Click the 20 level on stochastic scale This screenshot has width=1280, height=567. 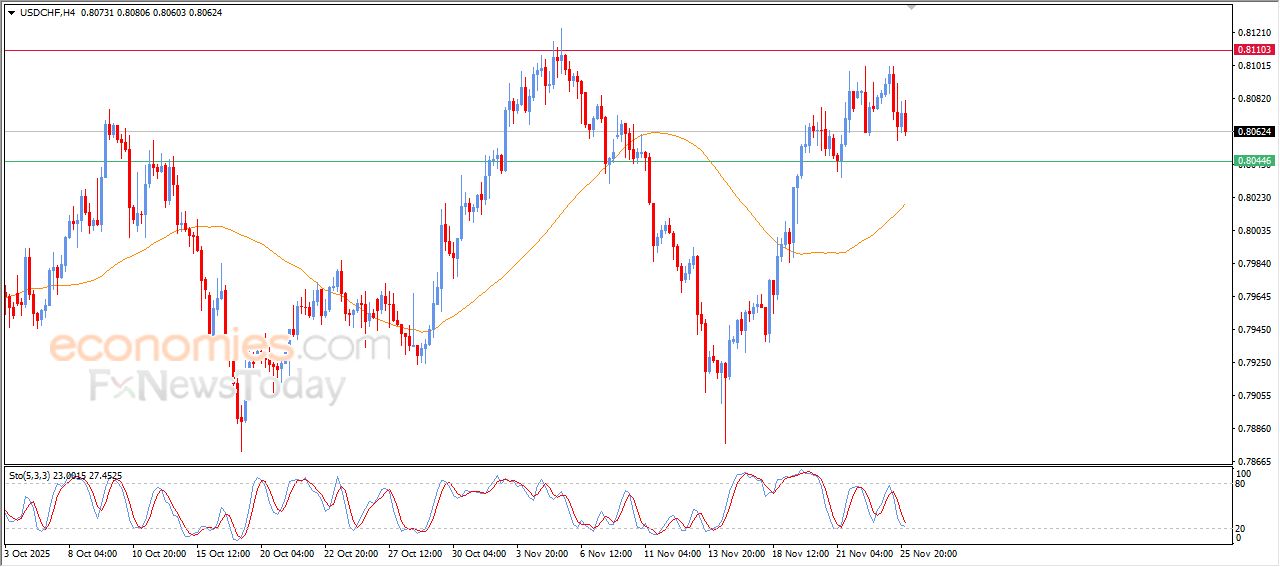[1242, 527]
